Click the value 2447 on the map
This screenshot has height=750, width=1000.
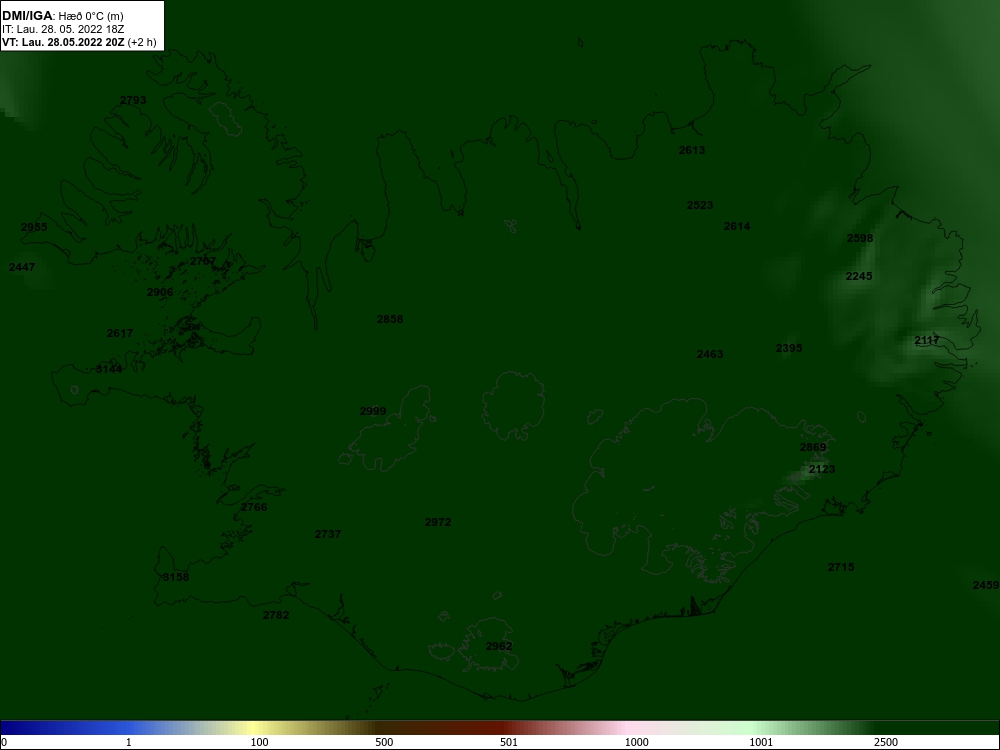click(22, 267)
